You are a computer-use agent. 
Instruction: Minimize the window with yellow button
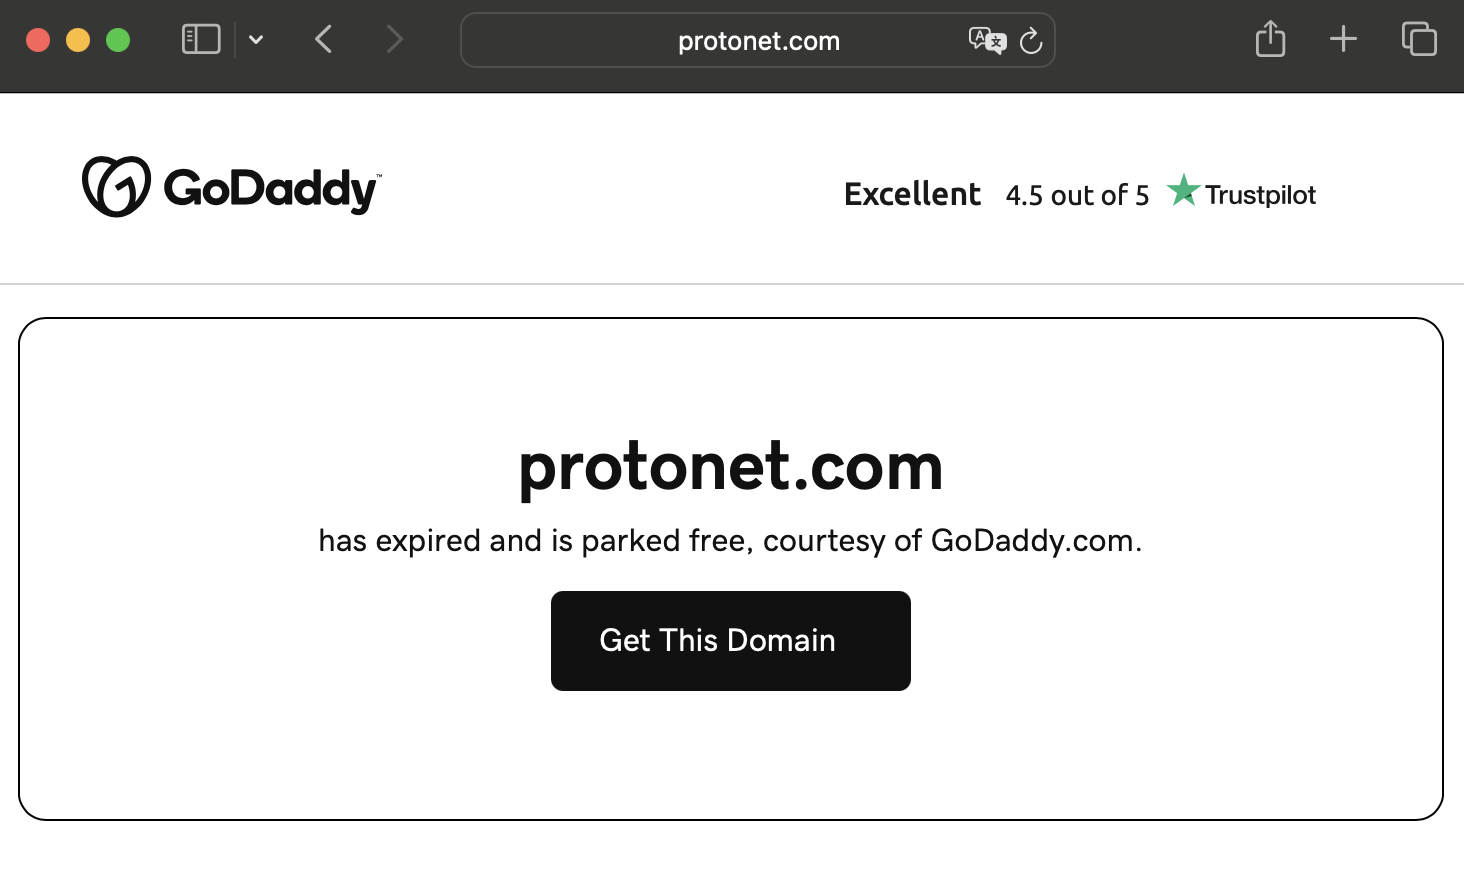(78, 40)
